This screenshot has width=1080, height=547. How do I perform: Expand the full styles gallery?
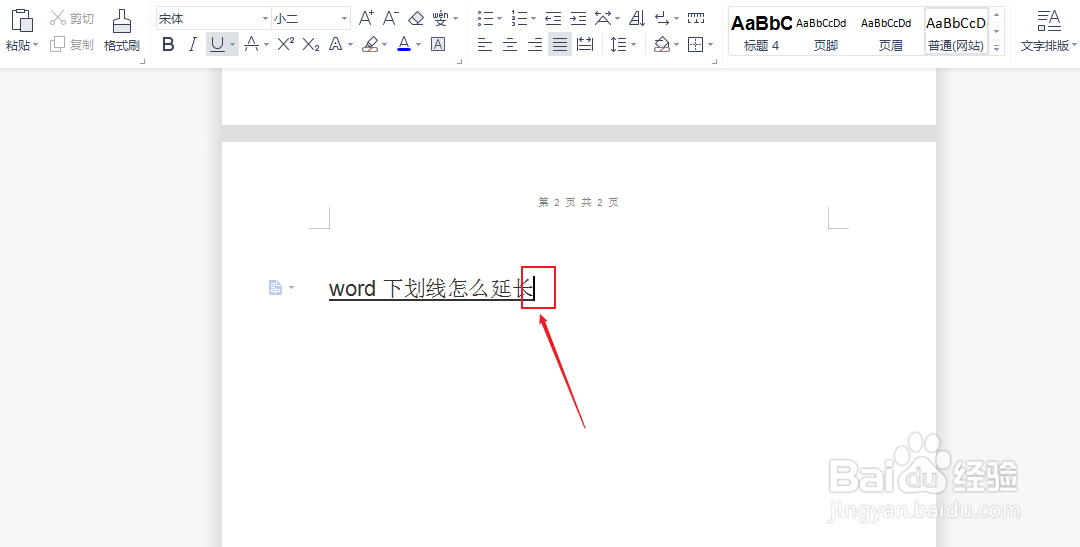click(997, 48)
